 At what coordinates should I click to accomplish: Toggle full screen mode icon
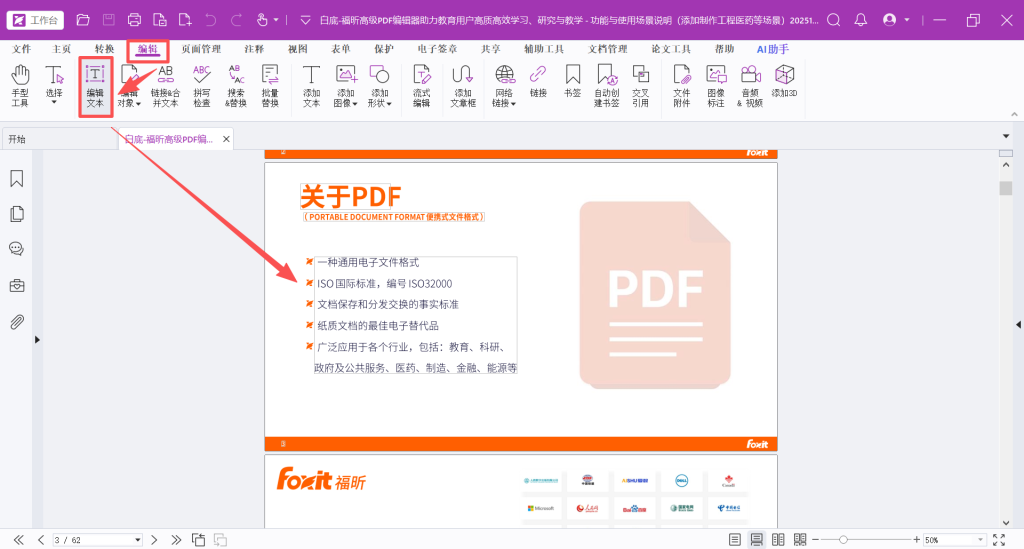(999, 540)
